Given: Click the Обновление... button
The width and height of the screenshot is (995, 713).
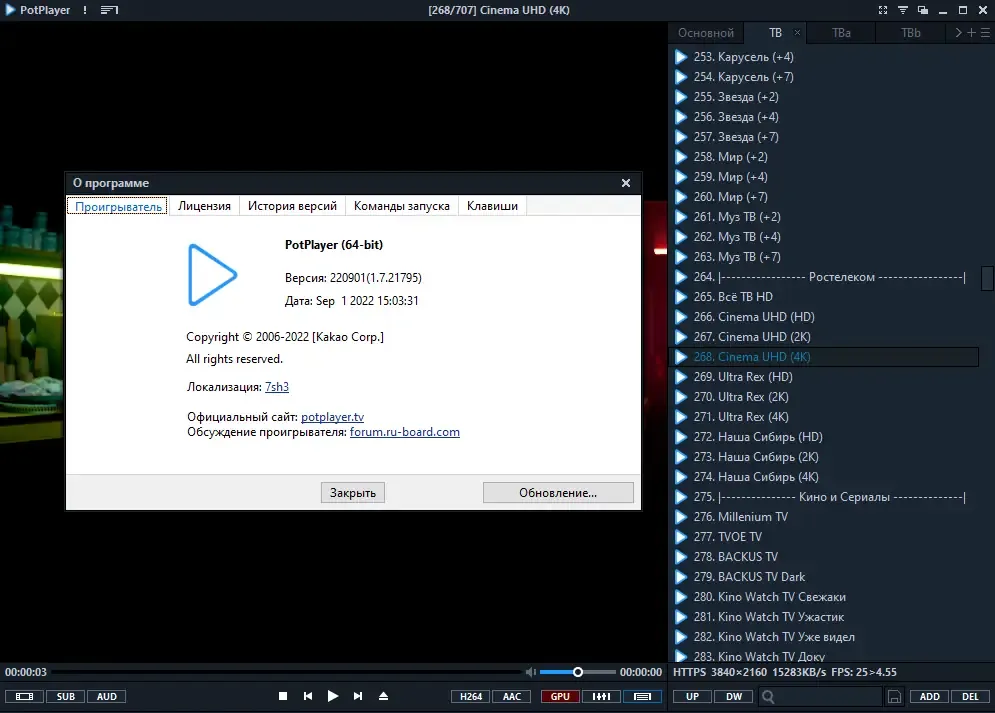Looking at the screenshot, I should [x=558, y=493].
